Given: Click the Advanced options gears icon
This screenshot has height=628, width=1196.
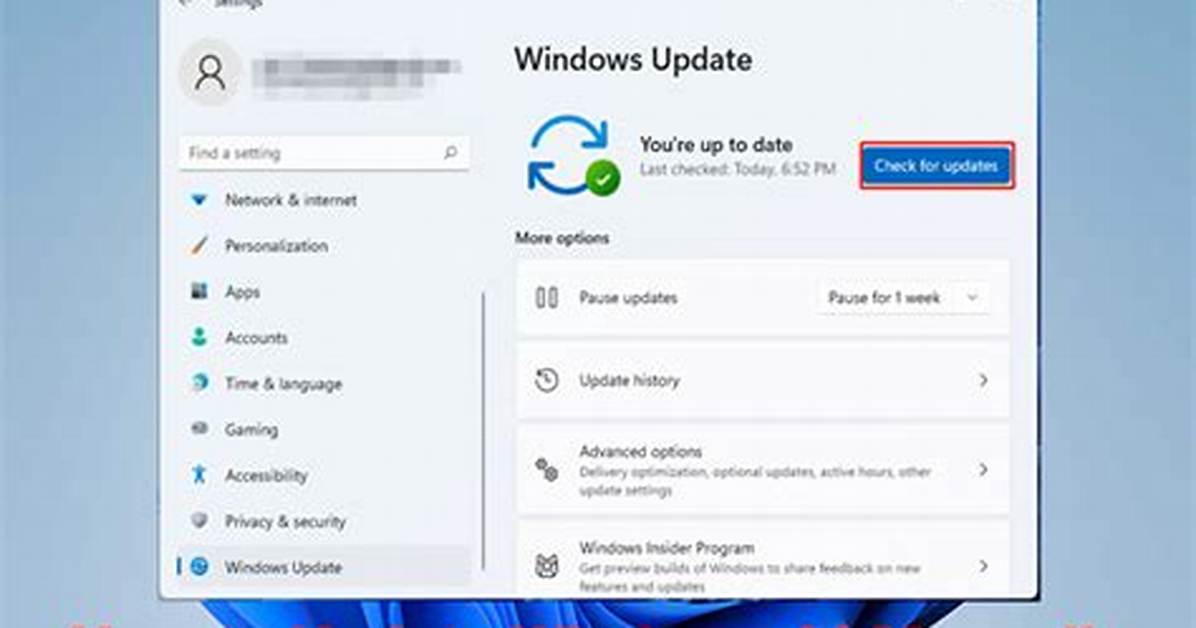Looking at the screenshot, I should (x=547, y=470).
